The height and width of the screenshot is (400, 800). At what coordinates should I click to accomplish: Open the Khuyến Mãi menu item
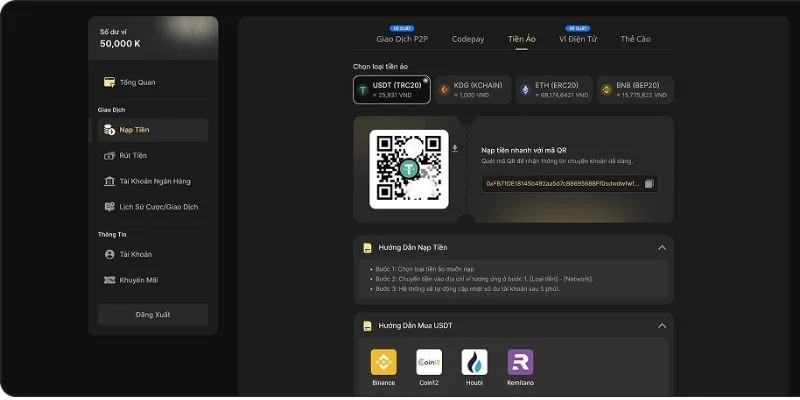(153, 280)
